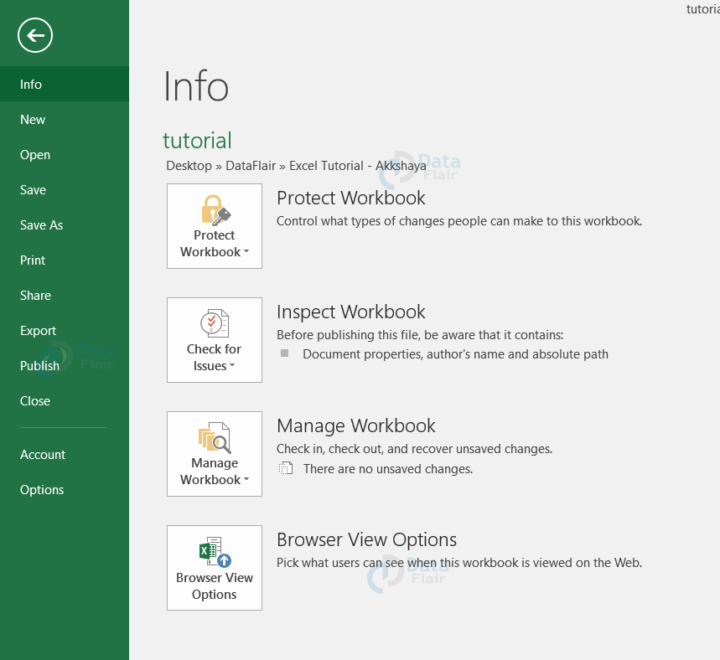Click the unsaved changes document icon

click(286, 468)
